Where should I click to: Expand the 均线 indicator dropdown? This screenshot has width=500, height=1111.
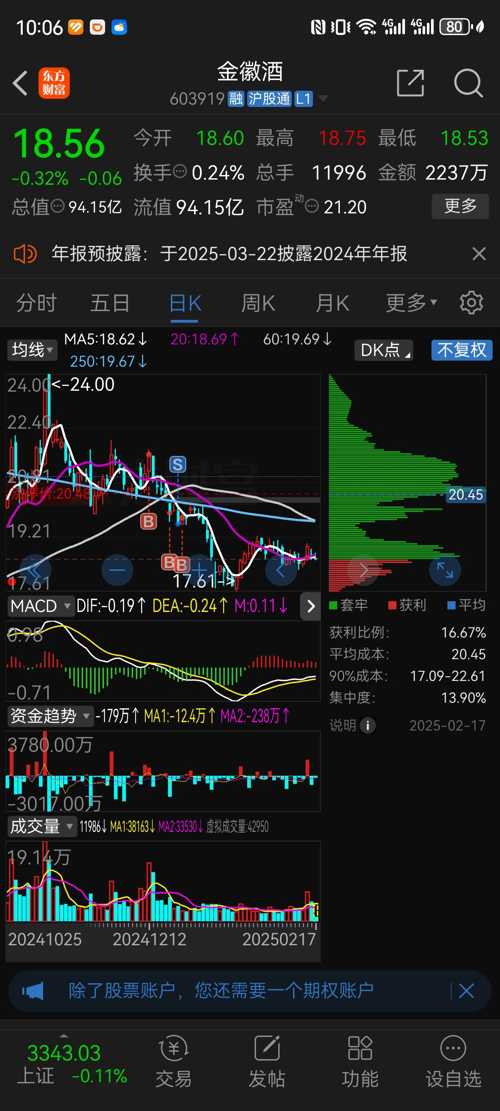33,350
